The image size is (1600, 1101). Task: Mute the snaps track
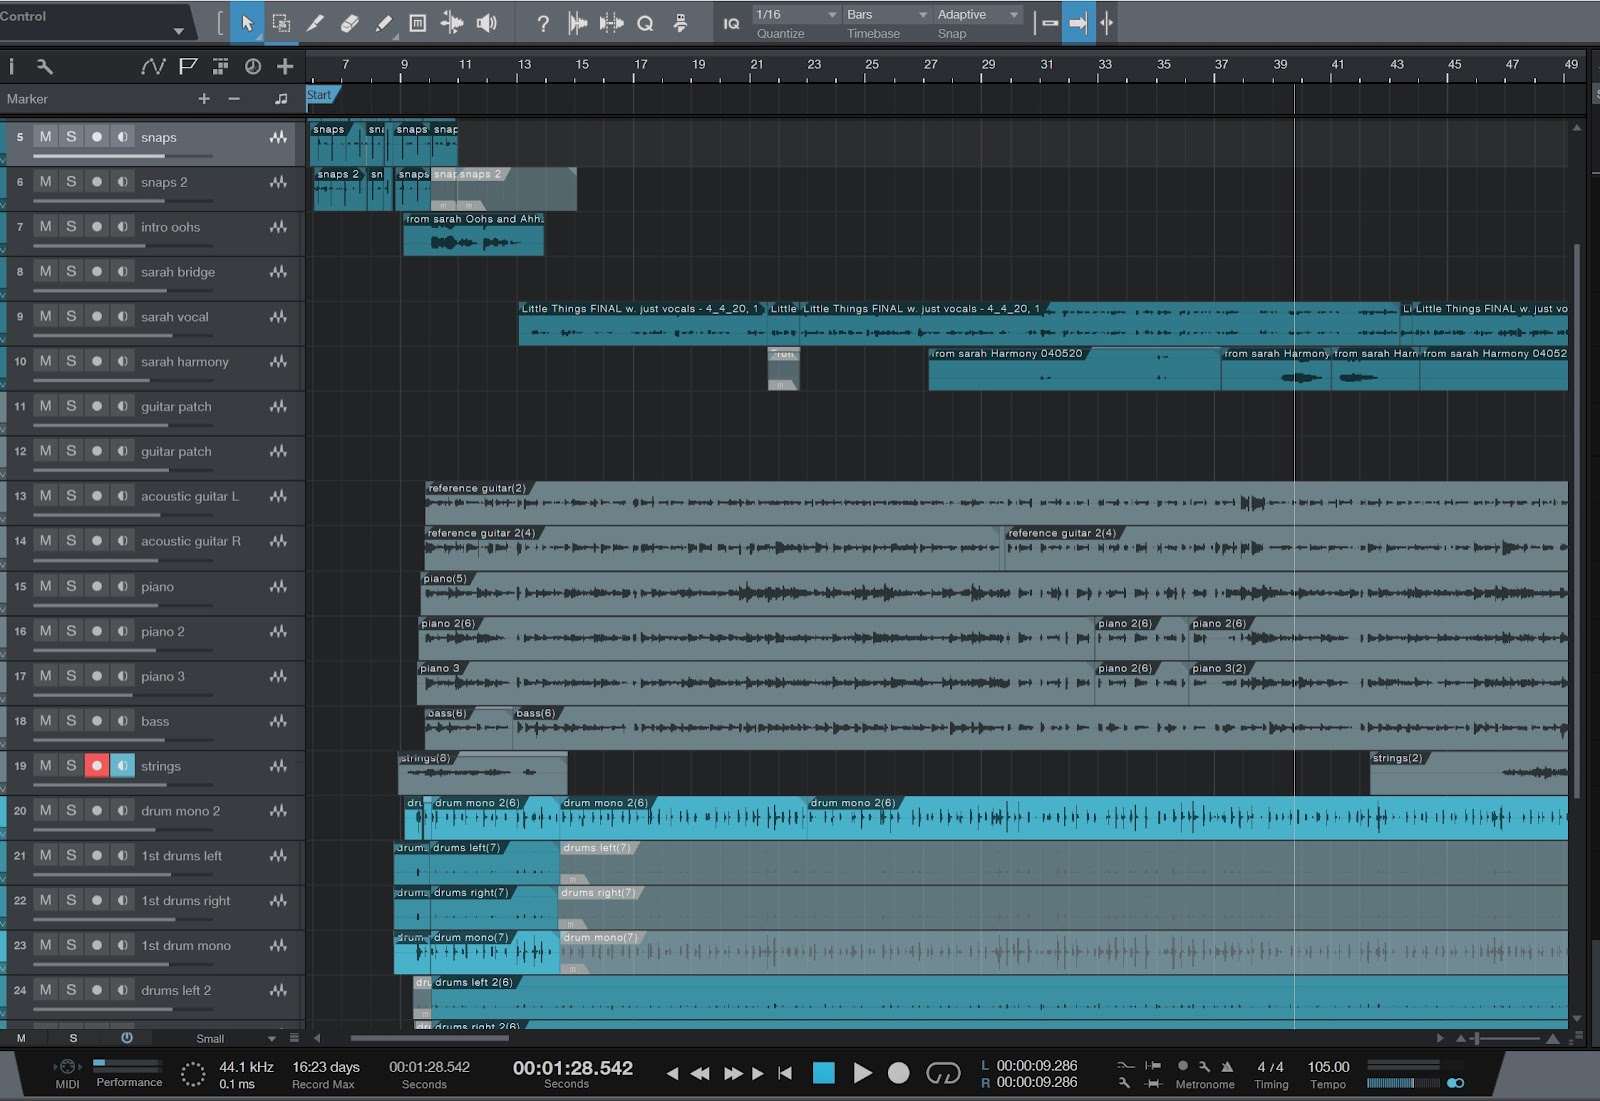coord(45,137)
